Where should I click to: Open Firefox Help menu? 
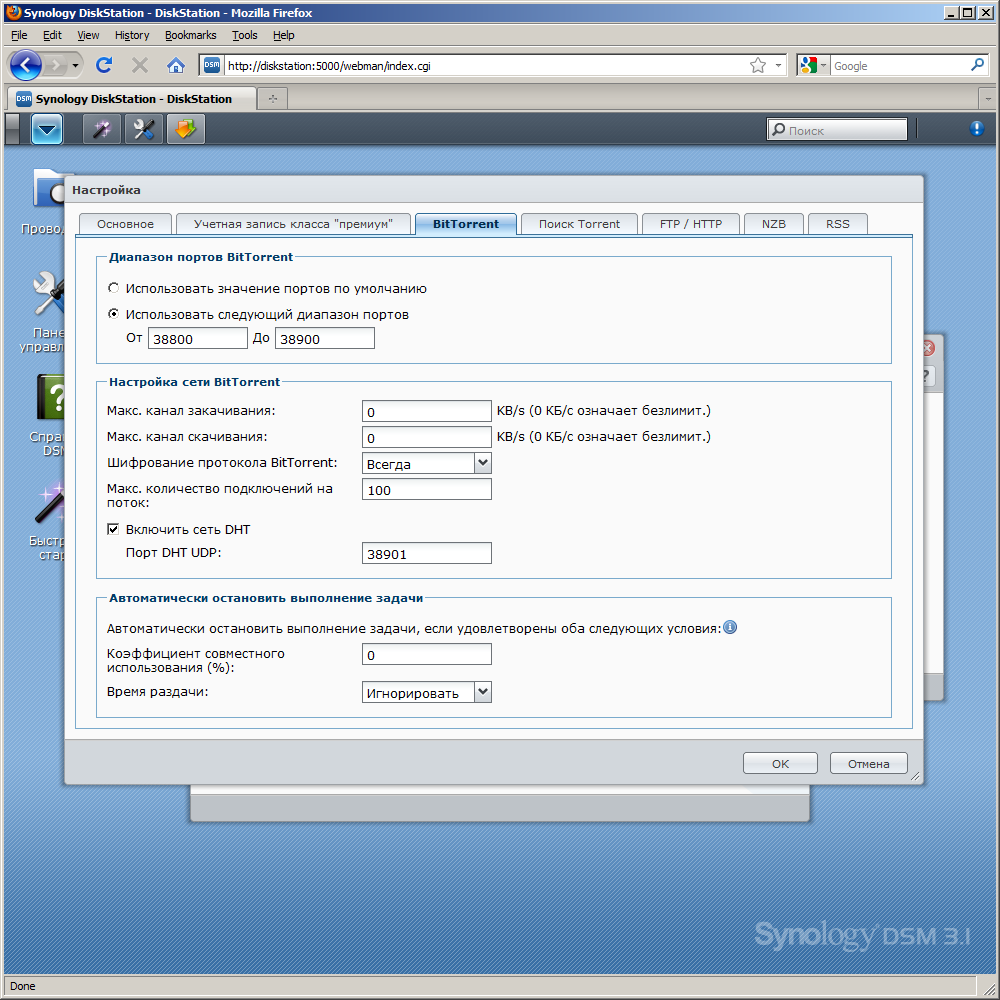coord(284,35)
